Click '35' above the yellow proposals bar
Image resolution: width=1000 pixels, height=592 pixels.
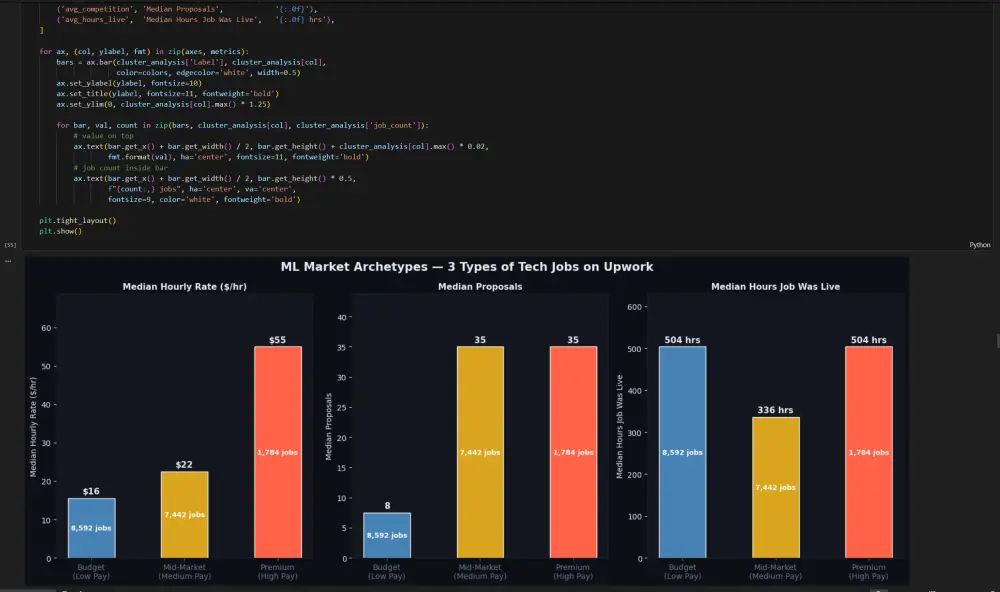pos(480,340)
